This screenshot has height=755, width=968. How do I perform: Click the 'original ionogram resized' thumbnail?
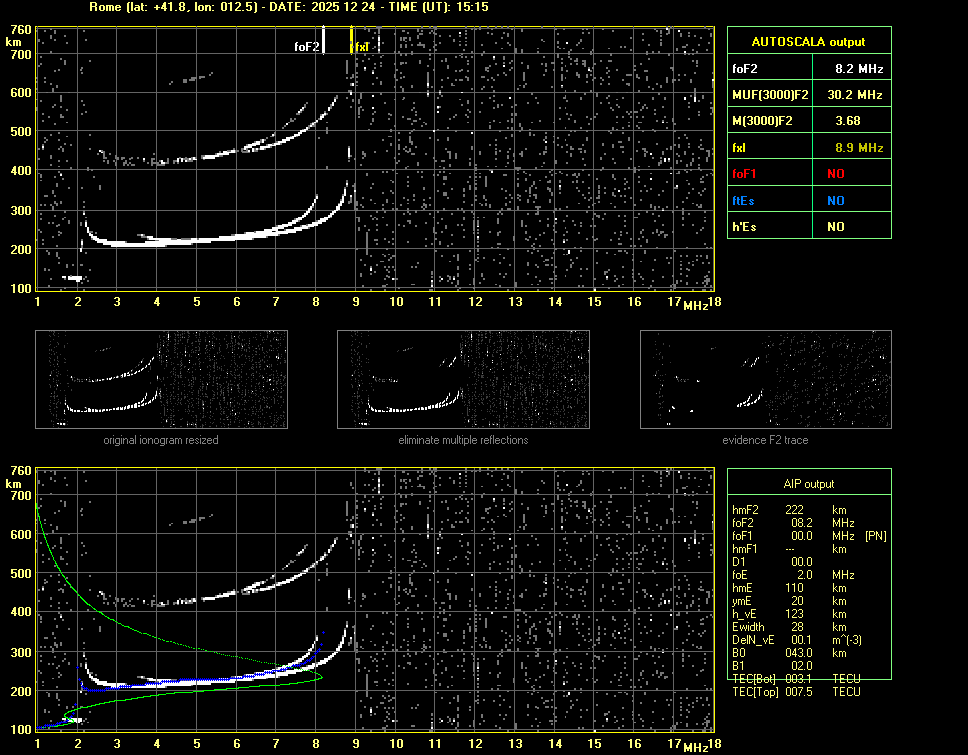click(x=161, y=380)
